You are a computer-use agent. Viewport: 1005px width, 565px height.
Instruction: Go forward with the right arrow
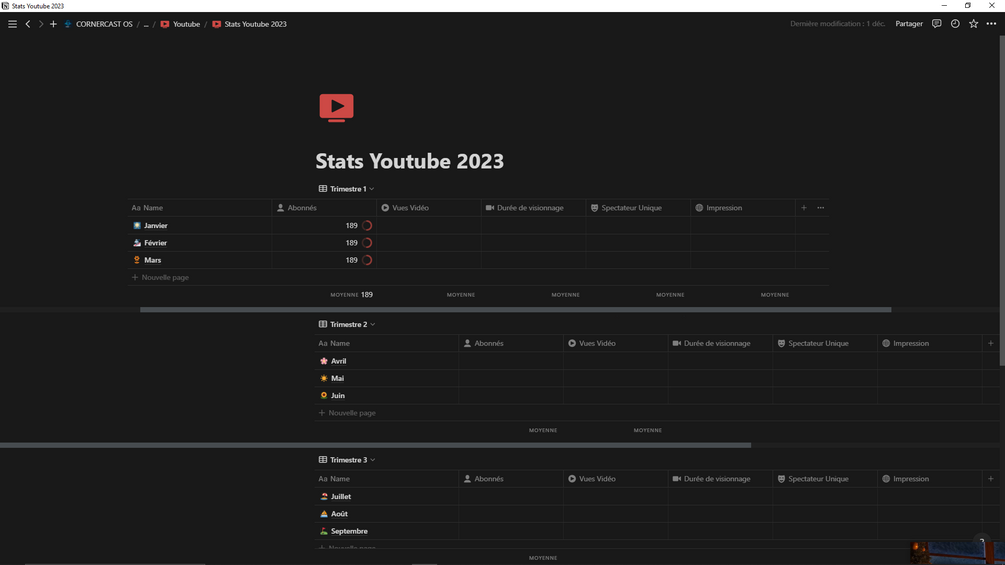coord(40,24)
